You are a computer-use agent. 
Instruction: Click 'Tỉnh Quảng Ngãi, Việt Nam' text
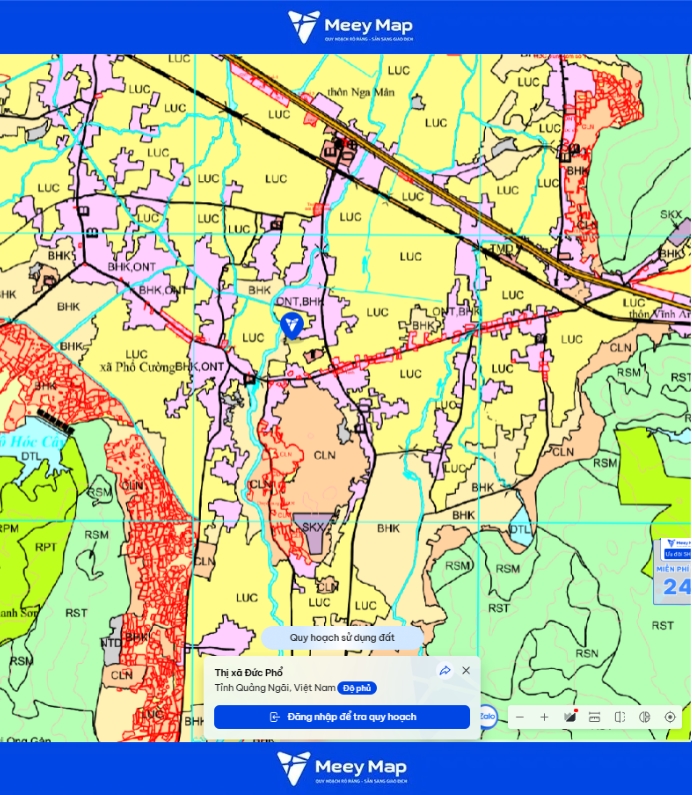pos(275,688)
